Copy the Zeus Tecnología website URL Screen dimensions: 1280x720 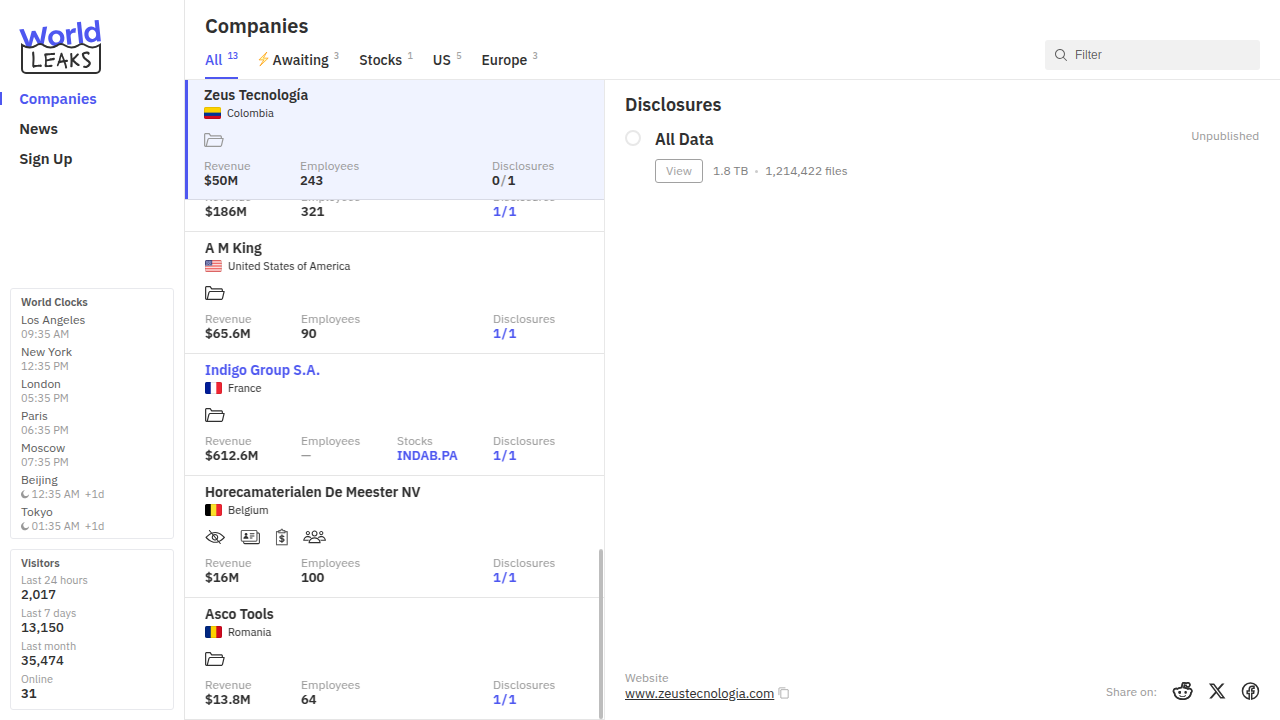(x=784, y=694)
